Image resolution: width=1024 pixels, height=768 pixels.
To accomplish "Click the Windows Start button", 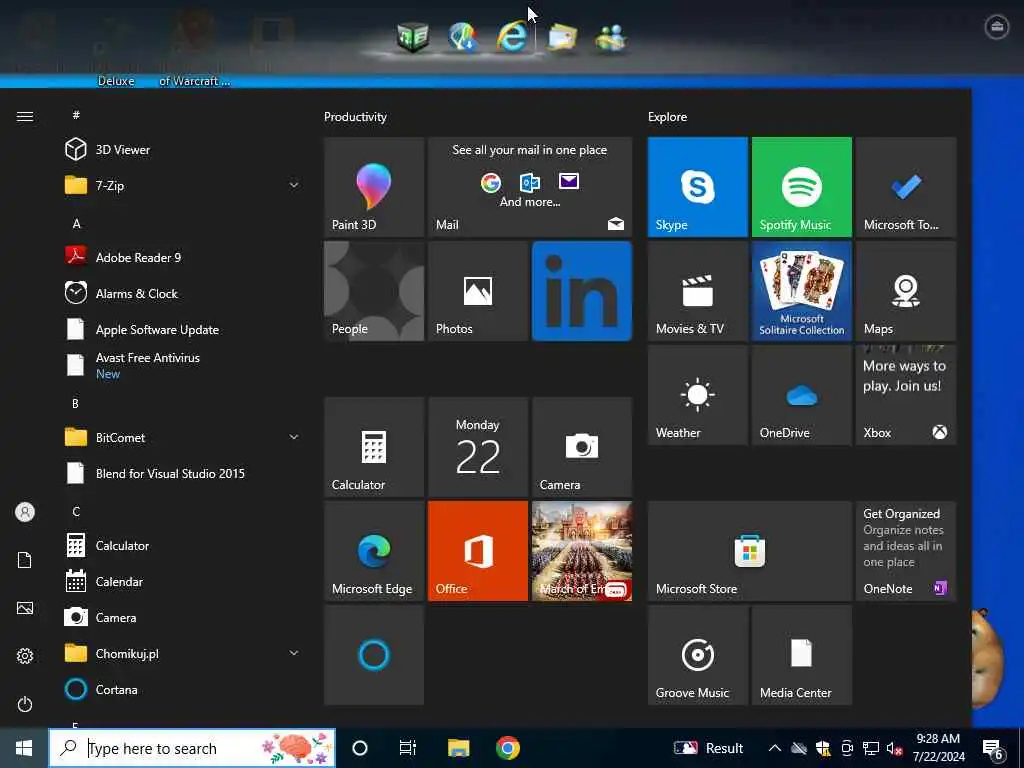I will click(x=24, y=748).
